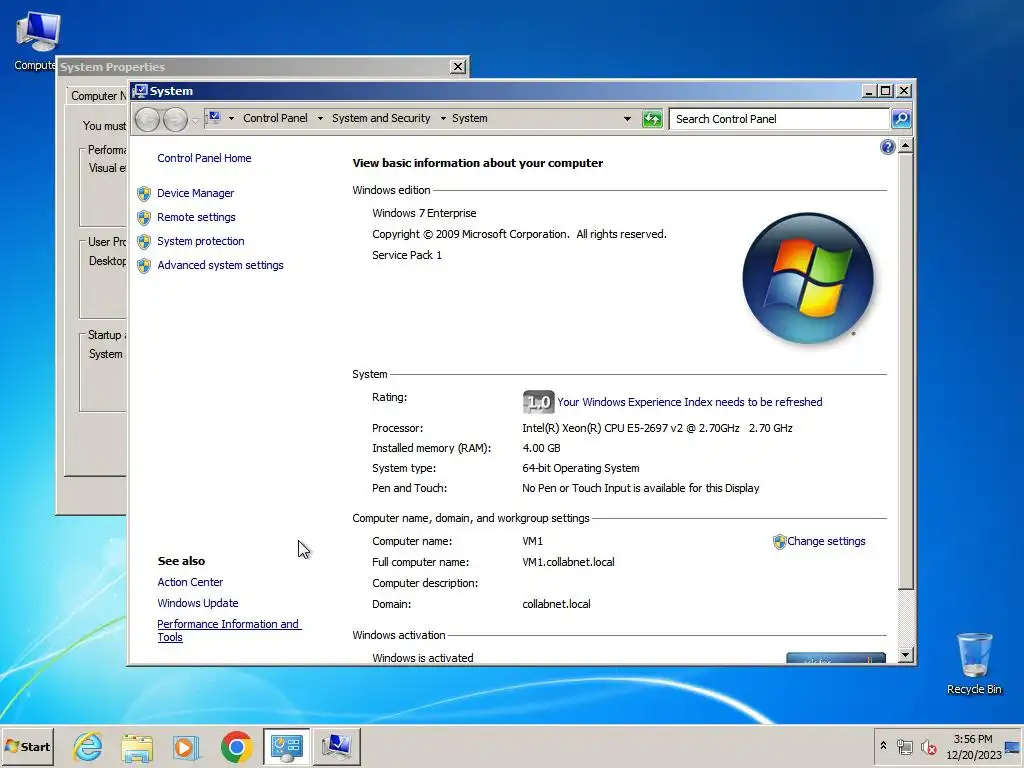Click the shield icon beside System protection
This screenshot has height=768, width=1024.
tap(144, 242)
